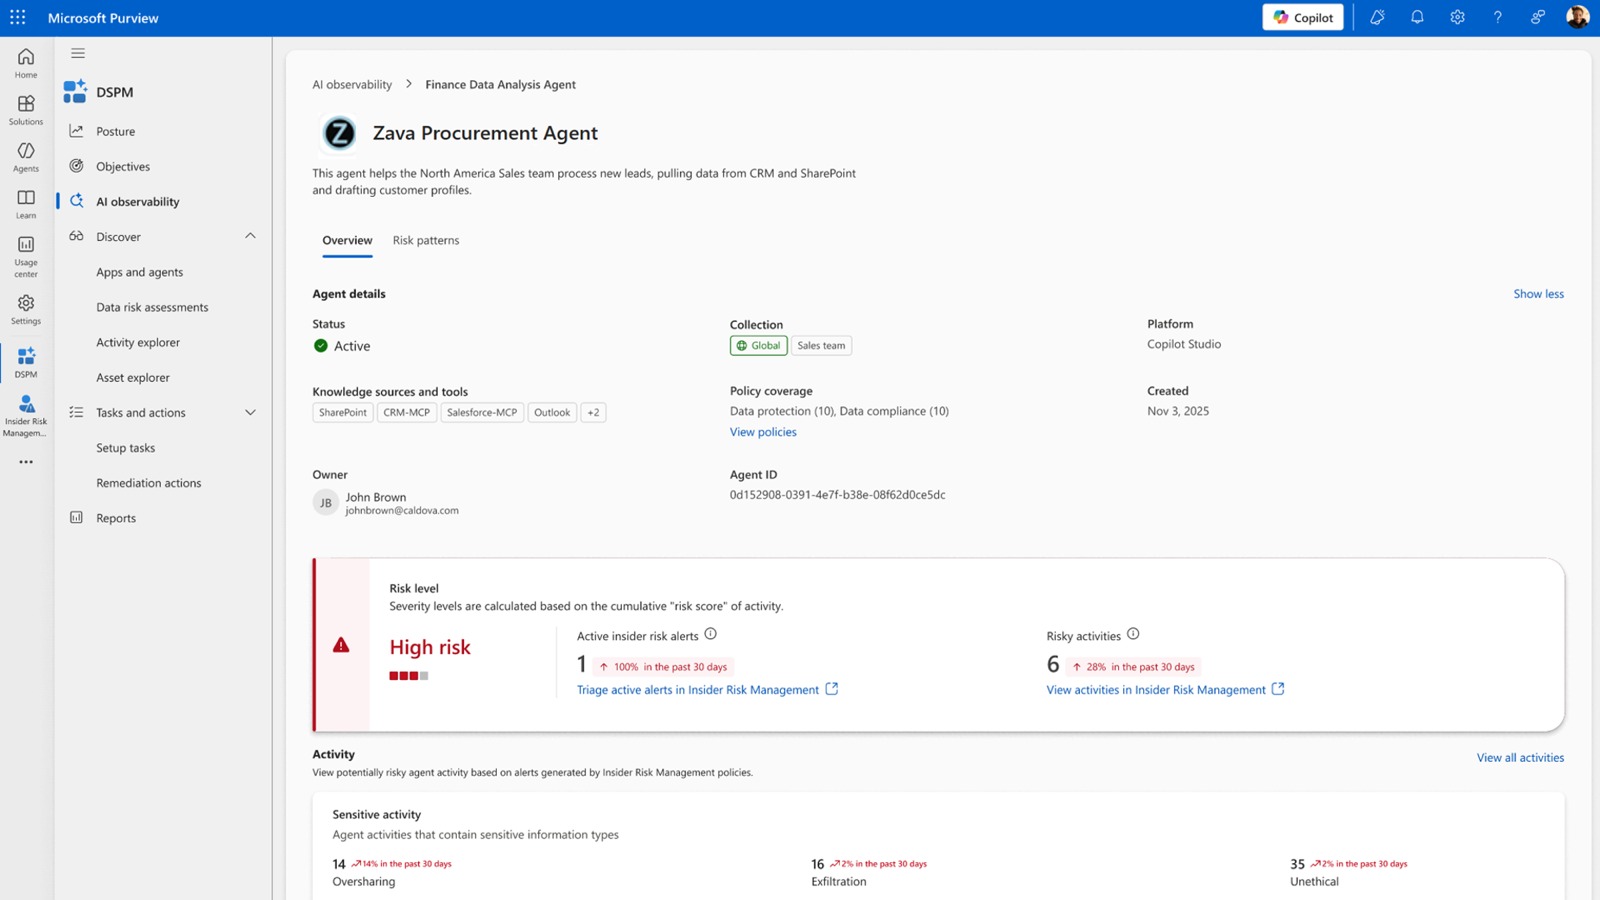
Task: Collapse the Discover section
Action: 250,236
